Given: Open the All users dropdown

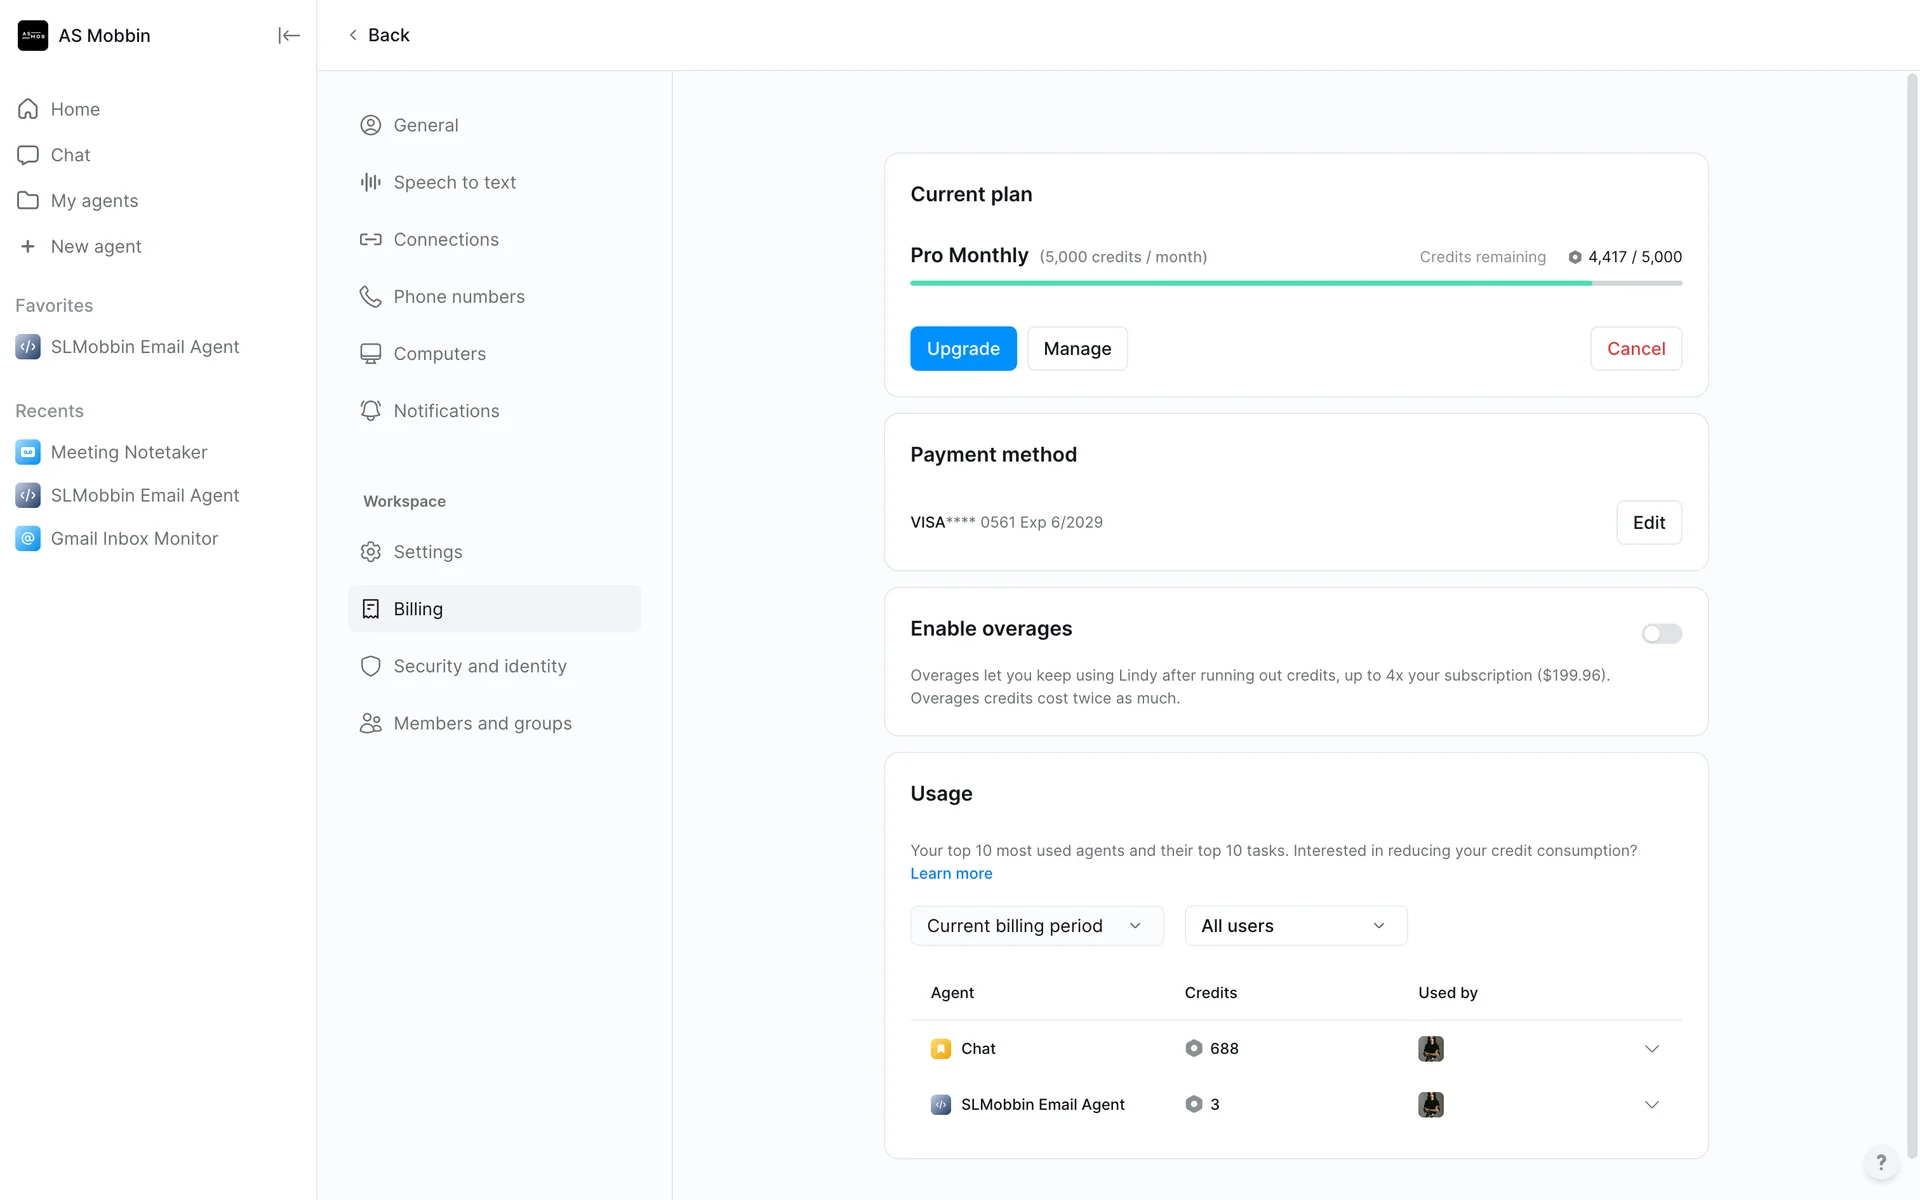Looking at the screenshot, I should (1295, 926).
